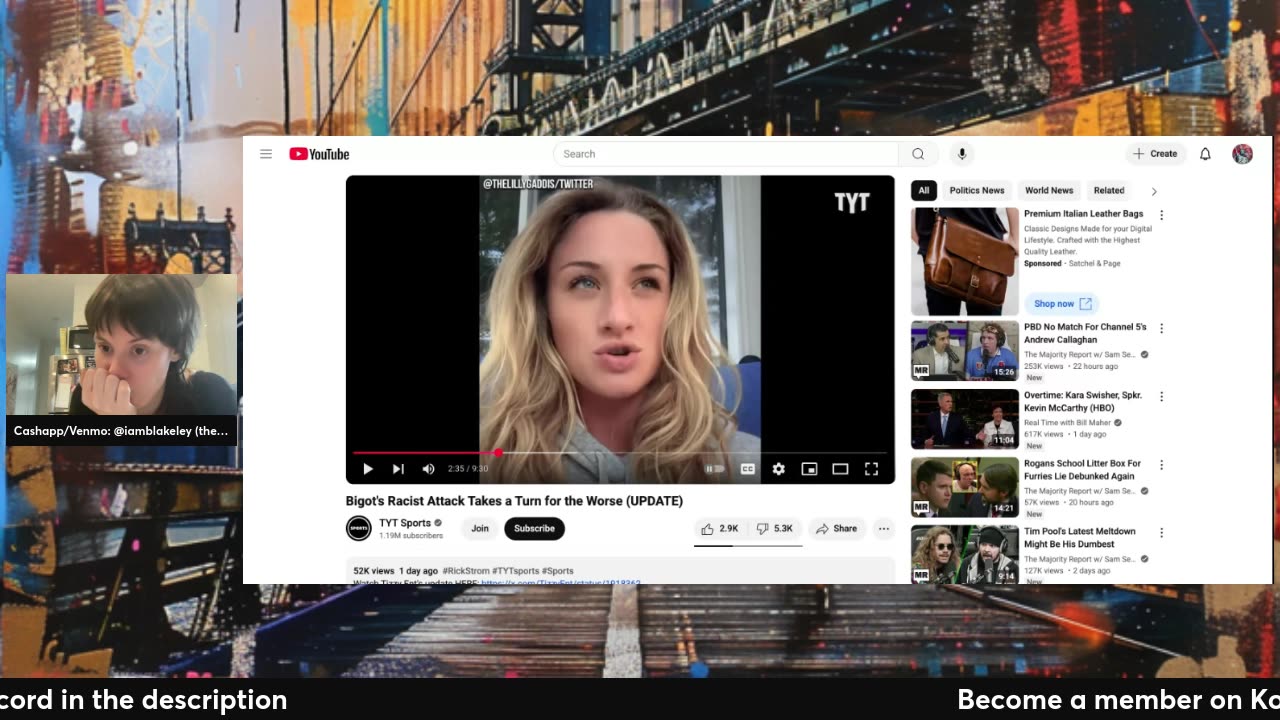Toggle closed captions
Screen dimensions: 1280x720
tap(747, 469)
